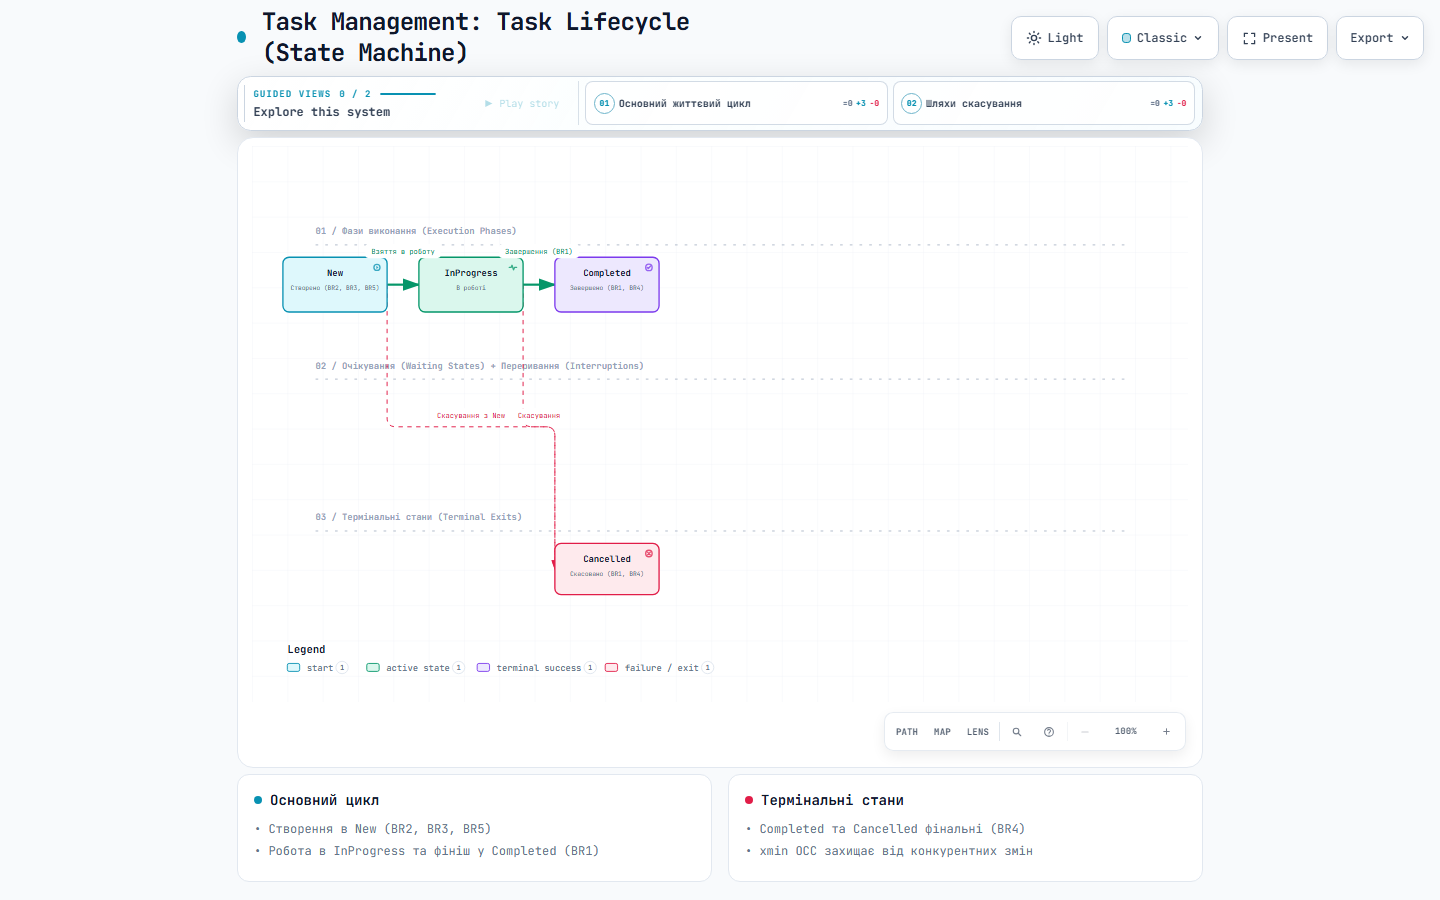The image size is (1440, 900).
Task: Click the lane label 01 / Фази виконання
Action: tap(416, 231)
